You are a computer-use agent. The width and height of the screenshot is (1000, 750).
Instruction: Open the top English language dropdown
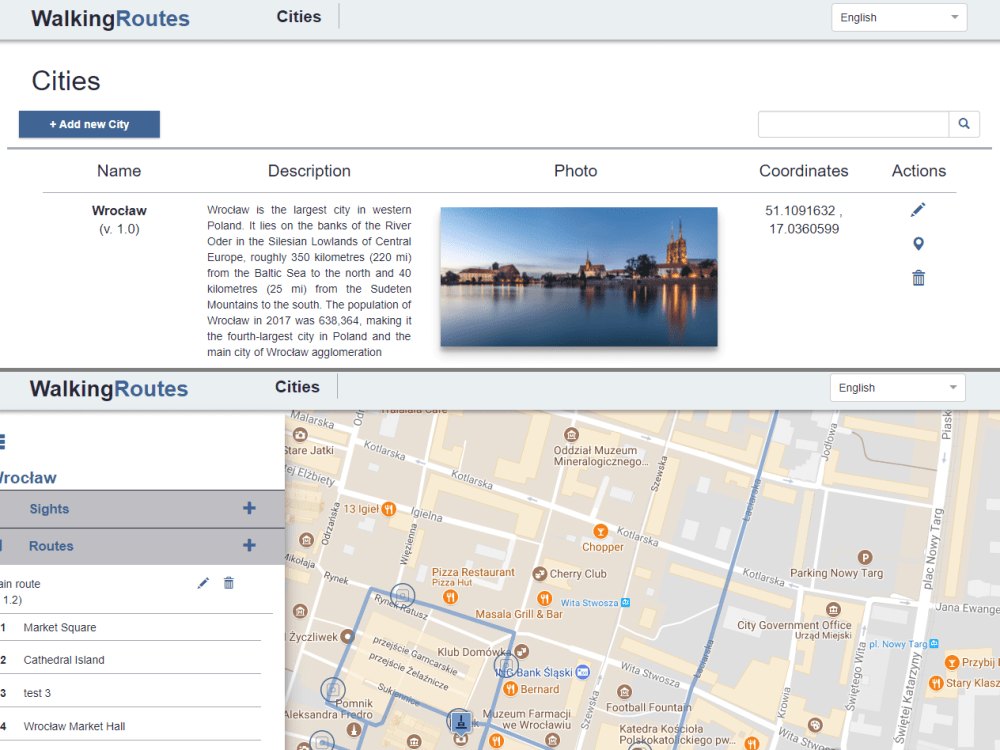point(899,17)
